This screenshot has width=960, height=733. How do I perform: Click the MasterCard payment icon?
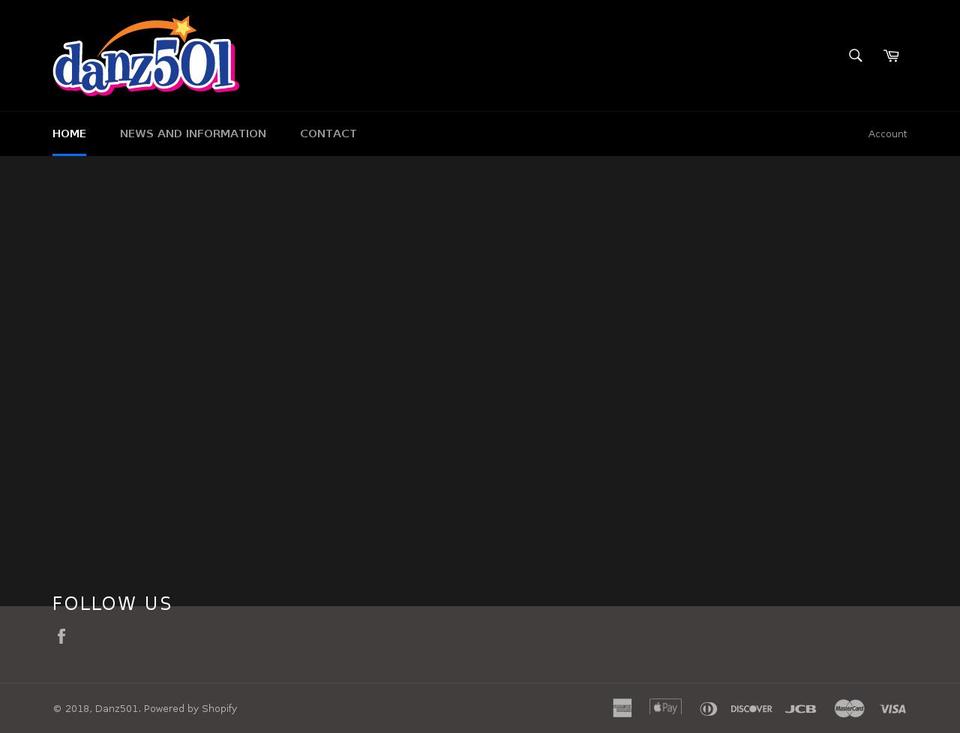click(849, 709)
